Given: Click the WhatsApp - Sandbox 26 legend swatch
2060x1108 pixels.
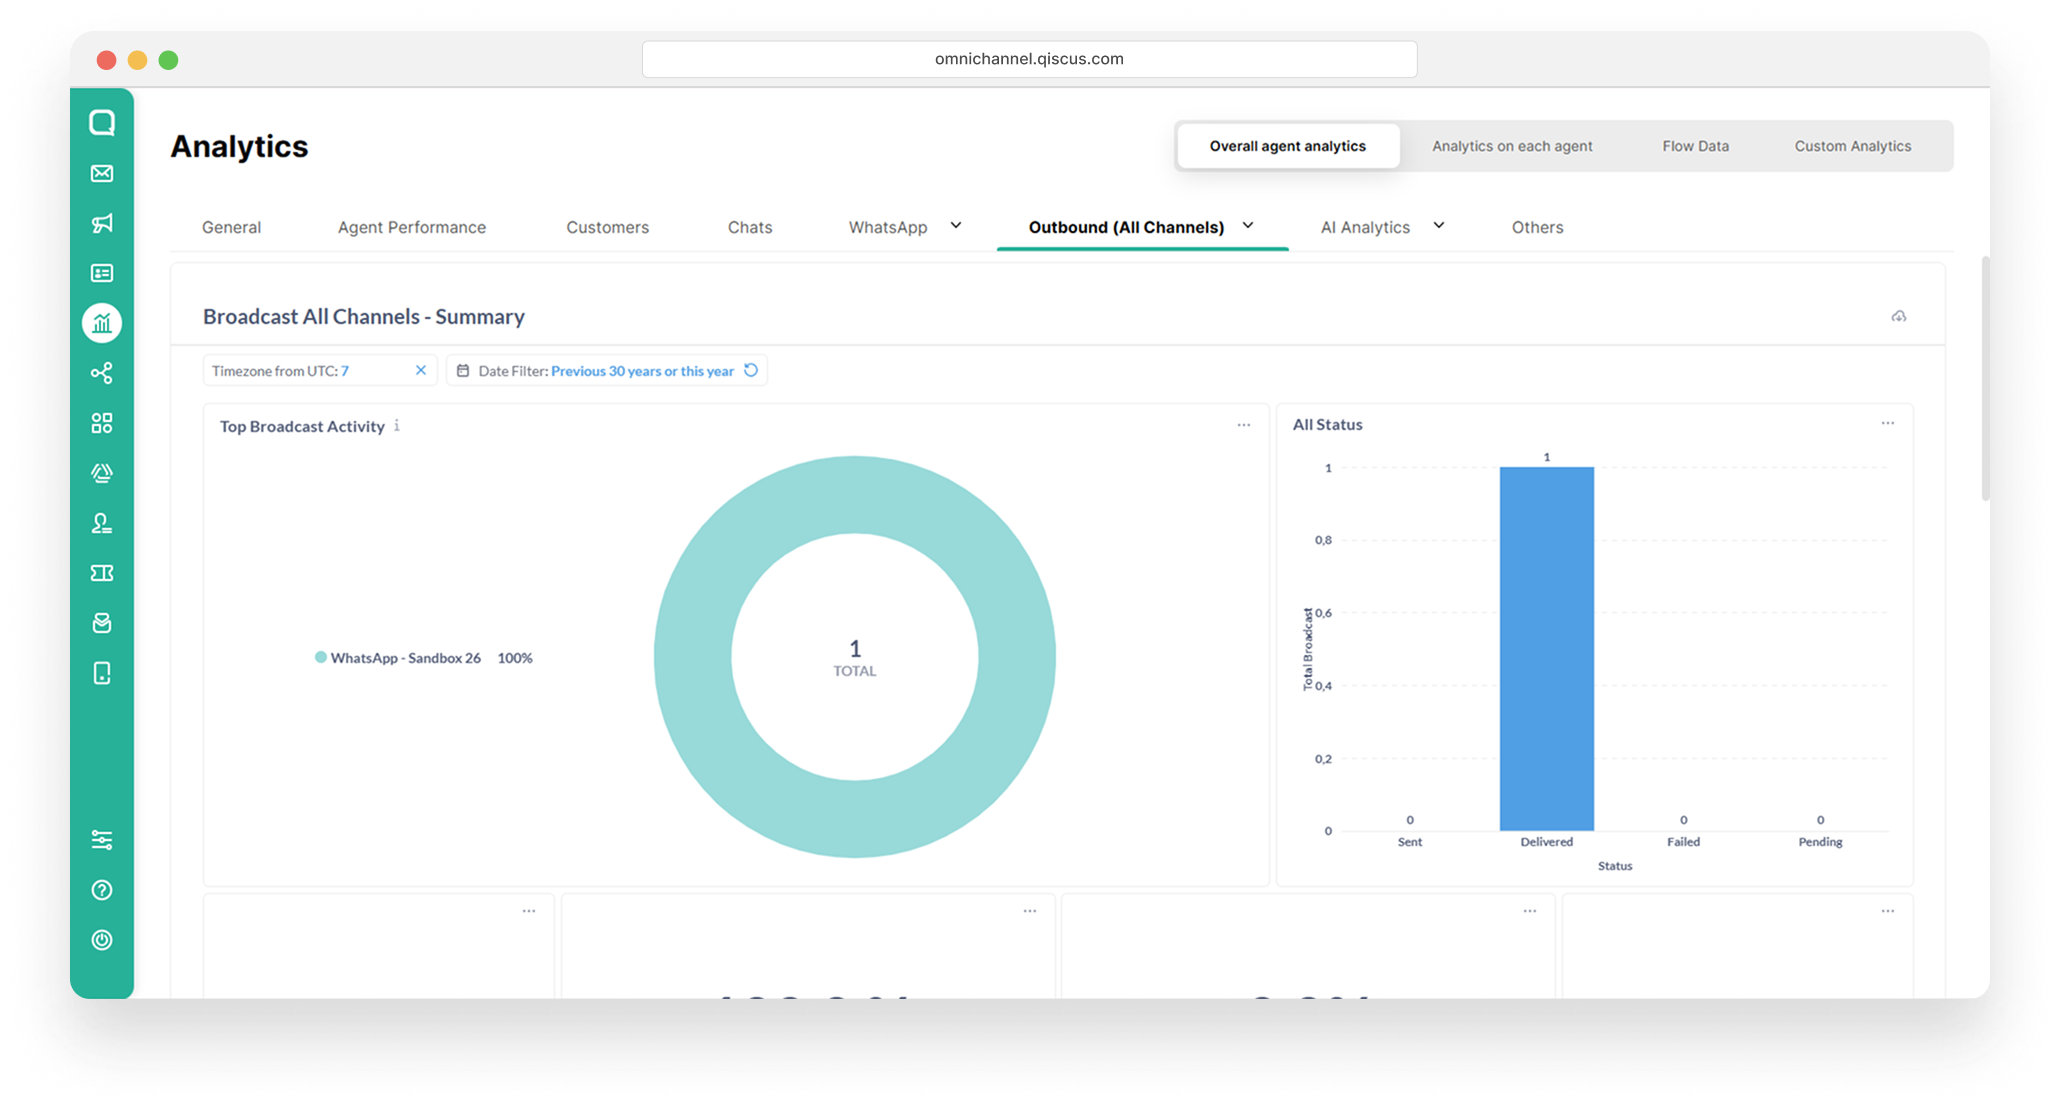Looking at the screenshot, I should (321, 657).
